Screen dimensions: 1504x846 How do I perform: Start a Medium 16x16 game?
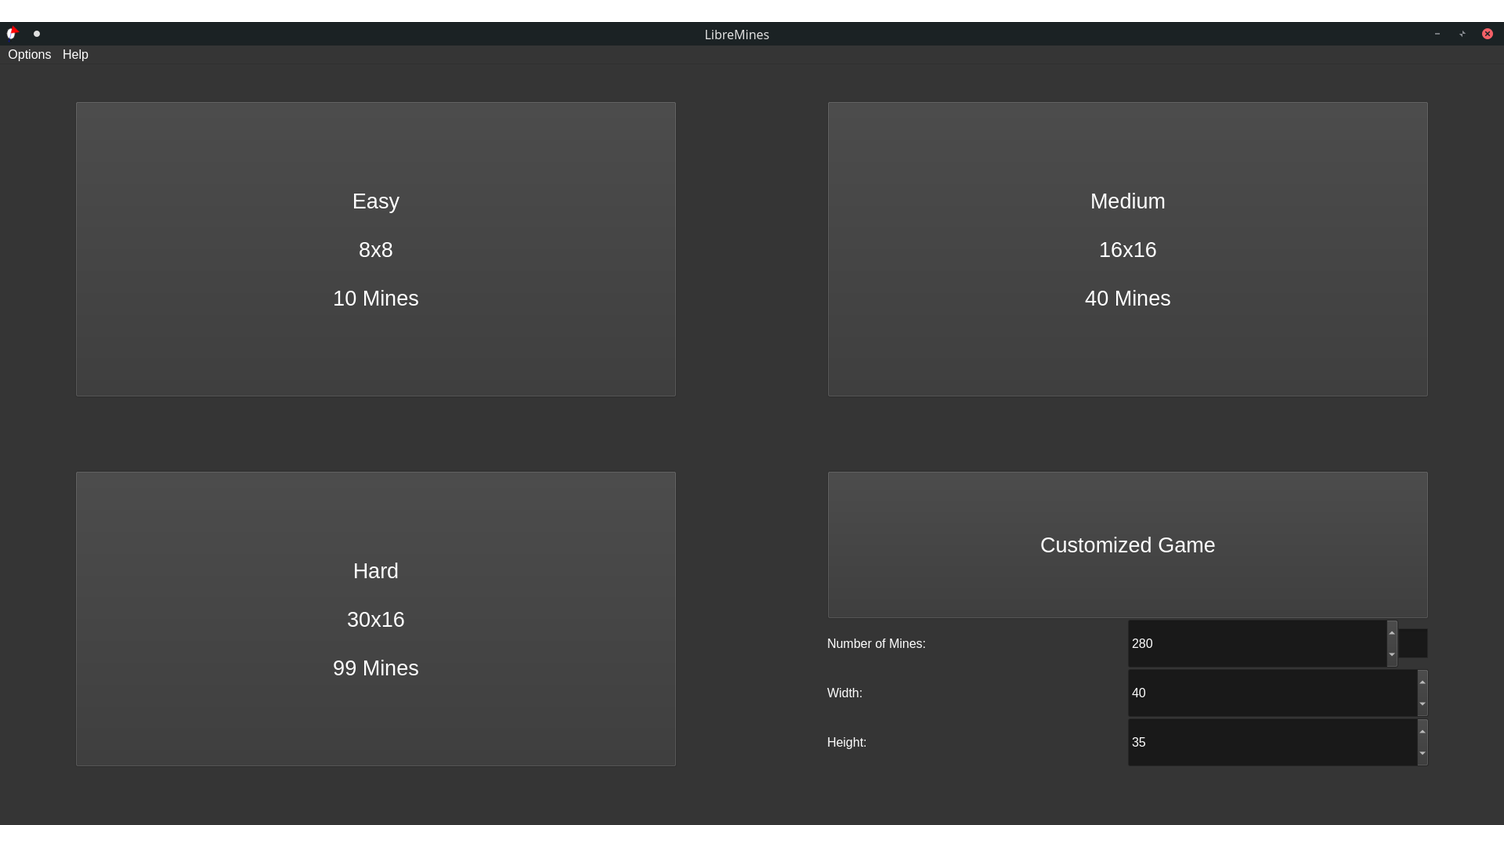[x=1127, y=249]
